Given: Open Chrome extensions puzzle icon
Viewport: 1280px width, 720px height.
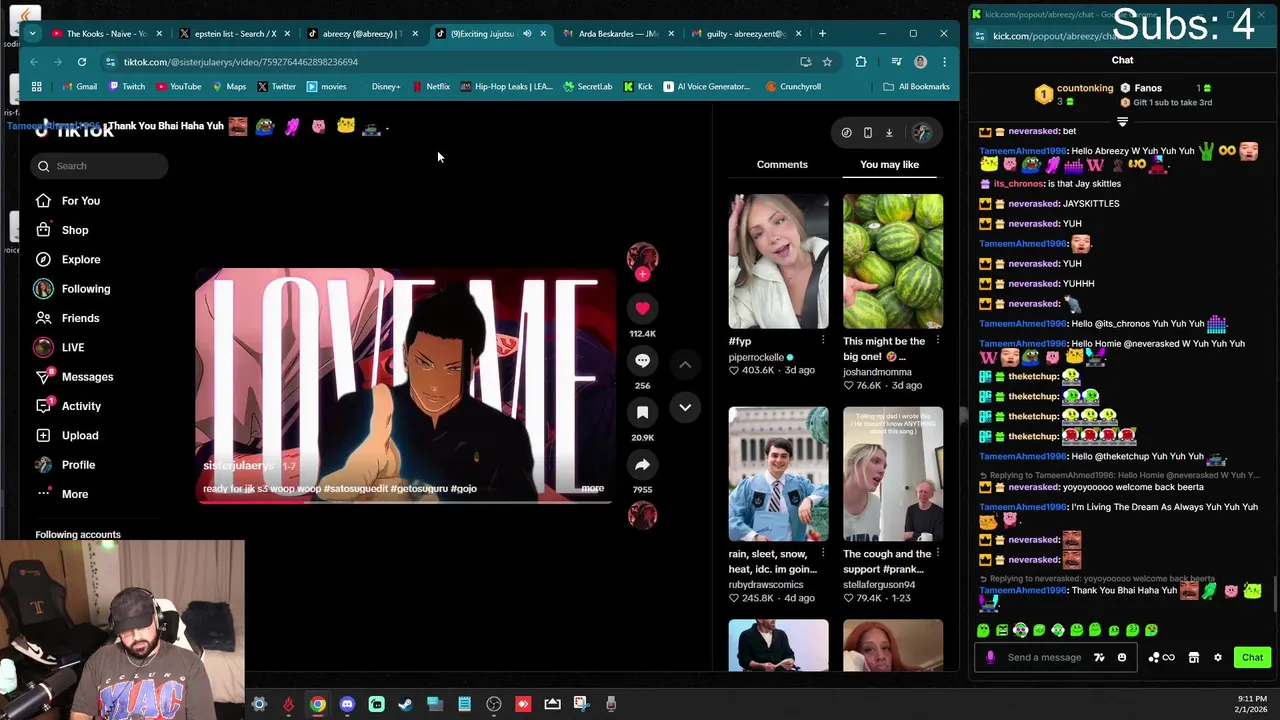Looking at the screenshot, I should [861, 62].
